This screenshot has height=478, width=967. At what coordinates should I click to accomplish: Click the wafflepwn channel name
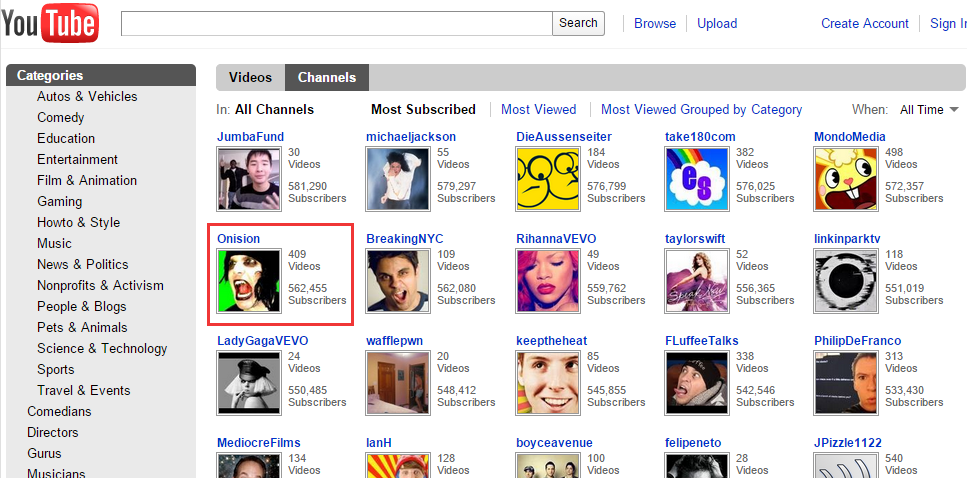pos(395,340)
